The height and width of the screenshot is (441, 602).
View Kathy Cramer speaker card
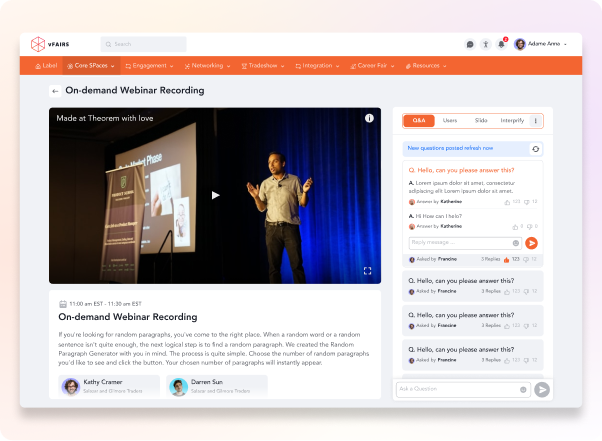pyautogui.click(x=109, y=386)
